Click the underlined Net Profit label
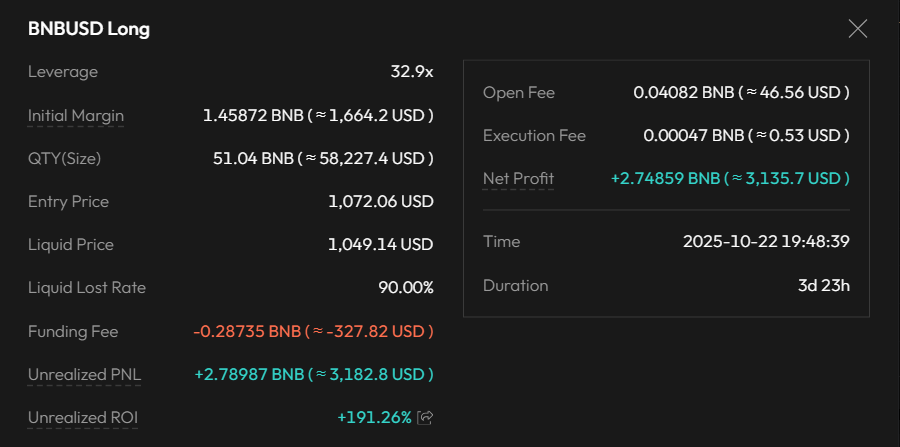 point(518,178)
